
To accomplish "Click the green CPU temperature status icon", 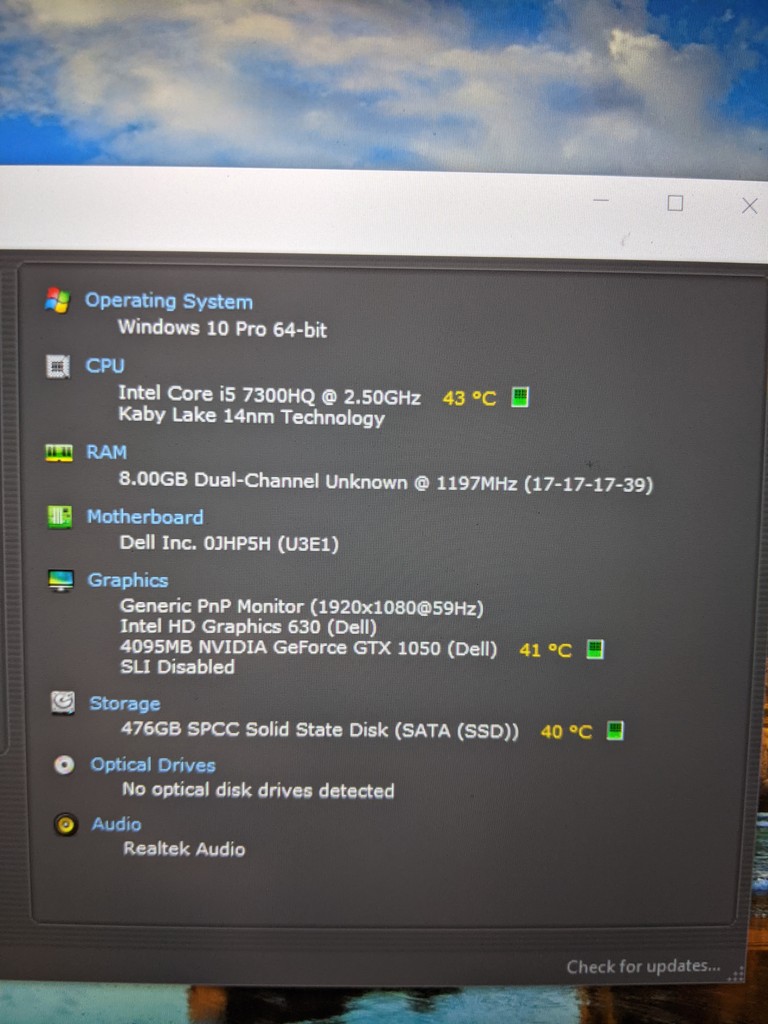I will click(520, 396).
